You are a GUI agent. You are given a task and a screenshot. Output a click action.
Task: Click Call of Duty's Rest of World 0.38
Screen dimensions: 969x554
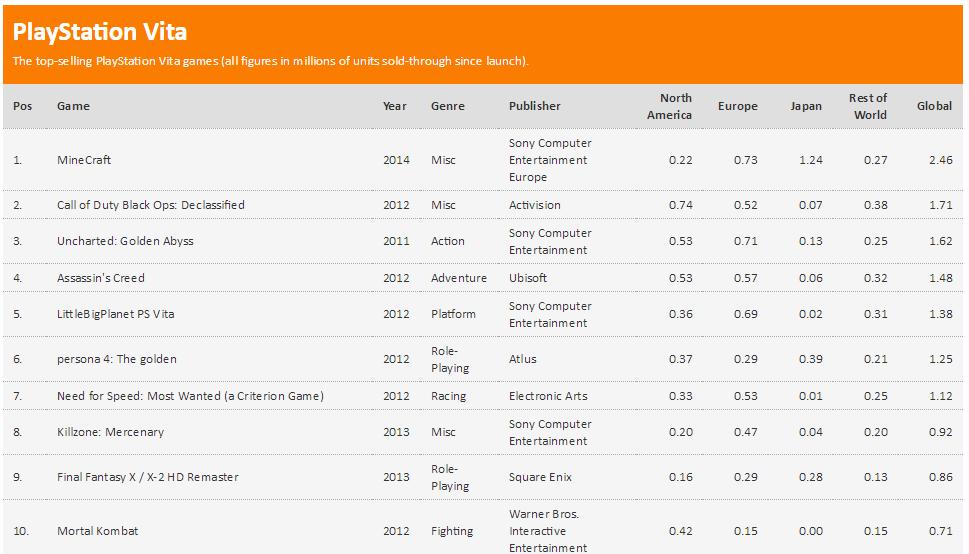coord(876,205)
